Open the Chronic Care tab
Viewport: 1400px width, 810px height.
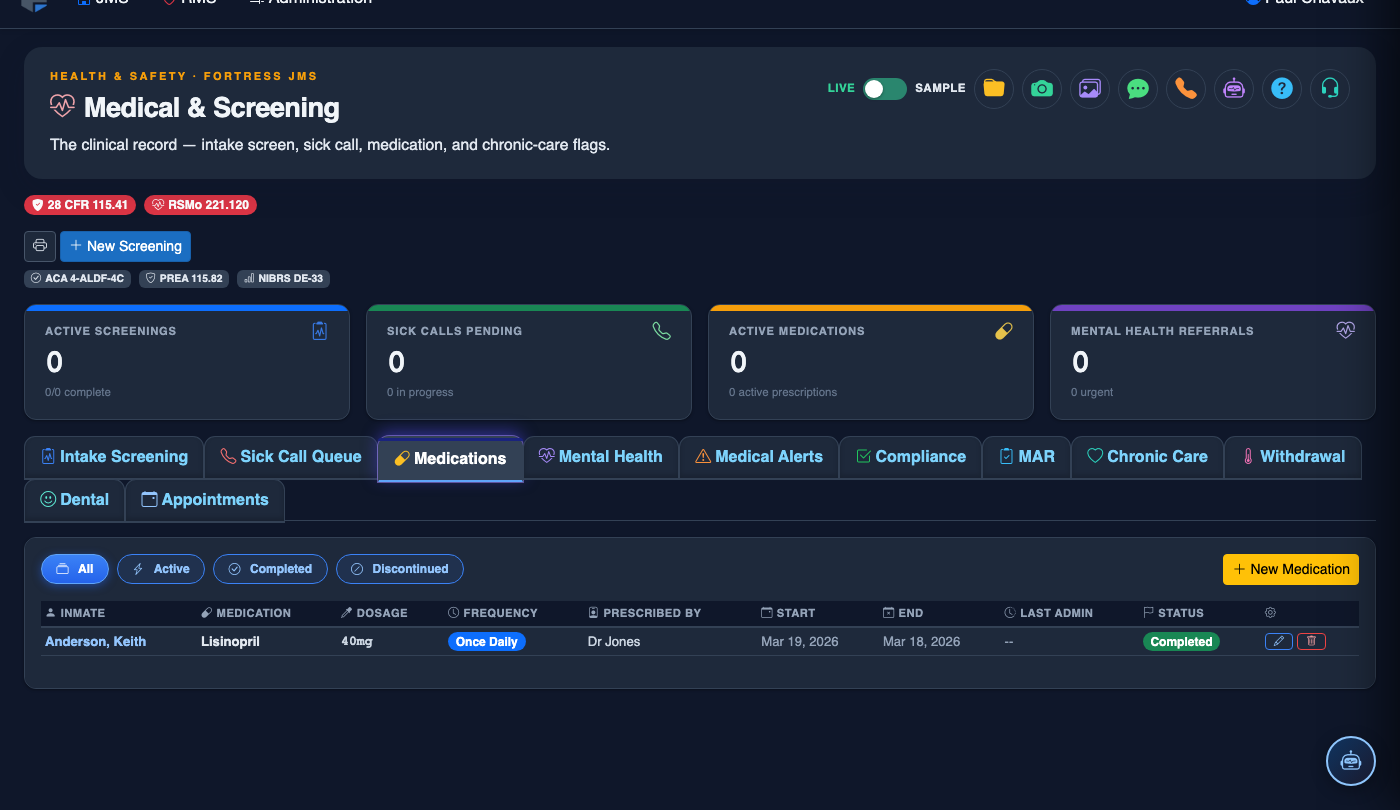click(x=1147, y=457)
